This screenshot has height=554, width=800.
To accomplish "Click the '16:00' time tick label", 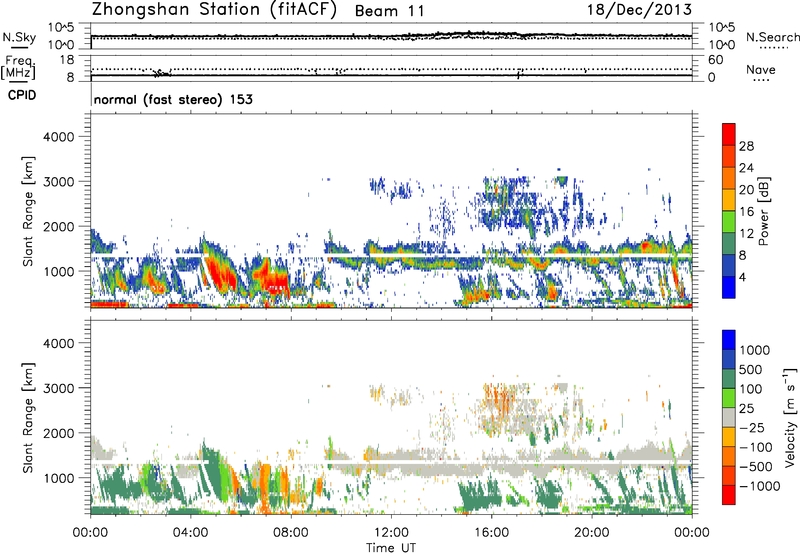I will point(491,533).
